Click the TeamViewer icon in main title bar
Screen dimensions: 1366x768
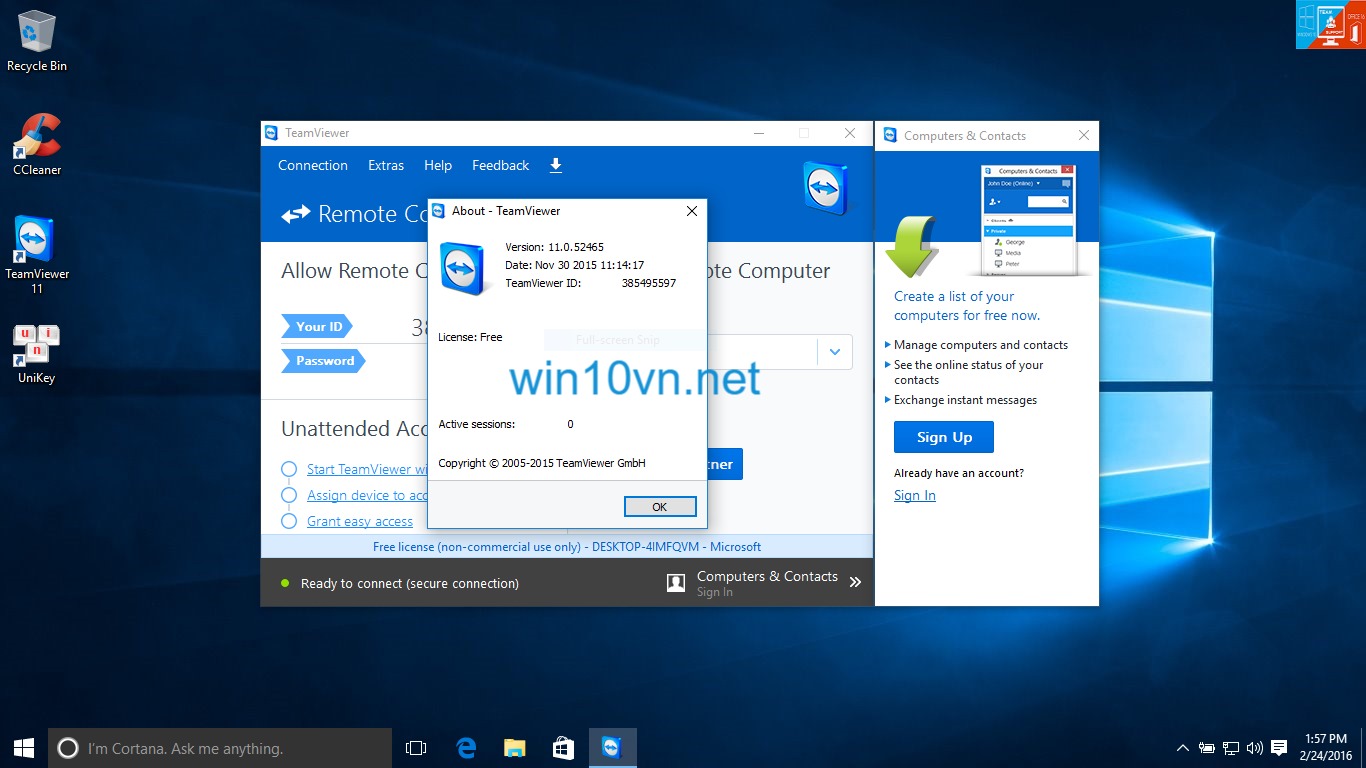coord(270,133)
